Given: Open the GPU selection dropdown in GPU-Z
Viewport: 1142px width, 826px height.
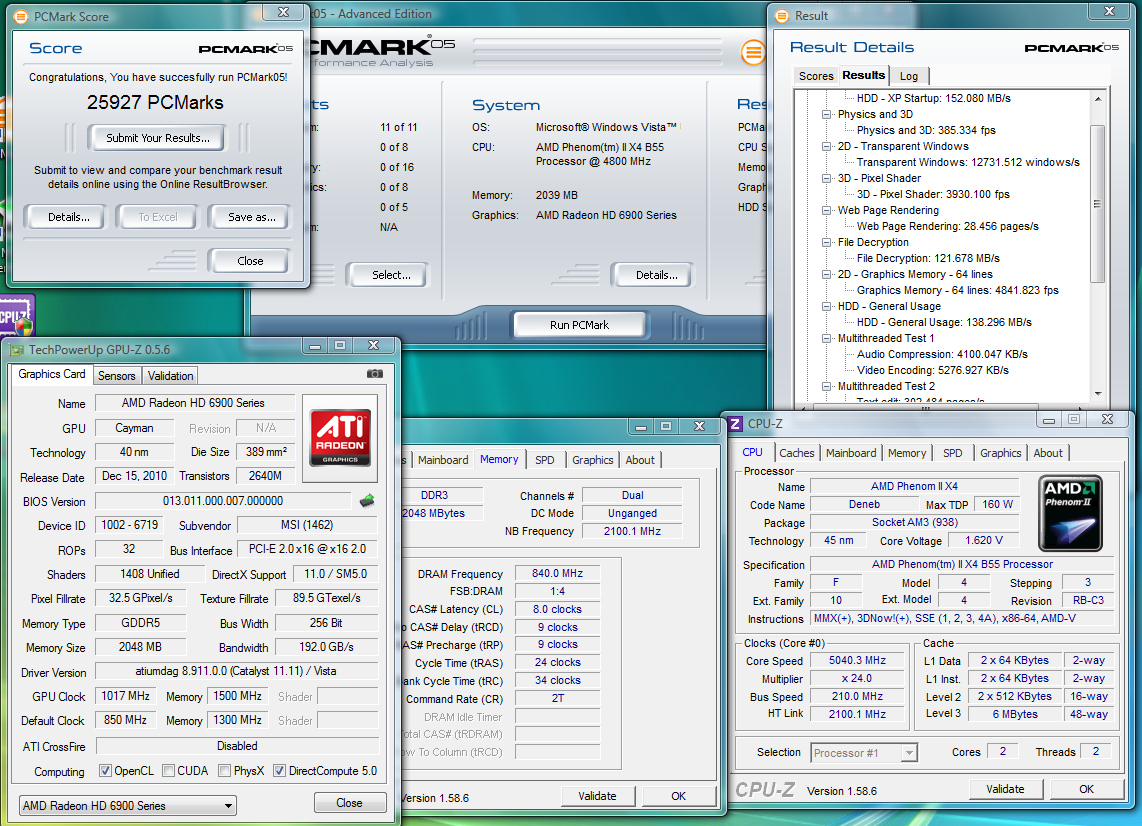Looking at the screenshot, I should (127, 806).
